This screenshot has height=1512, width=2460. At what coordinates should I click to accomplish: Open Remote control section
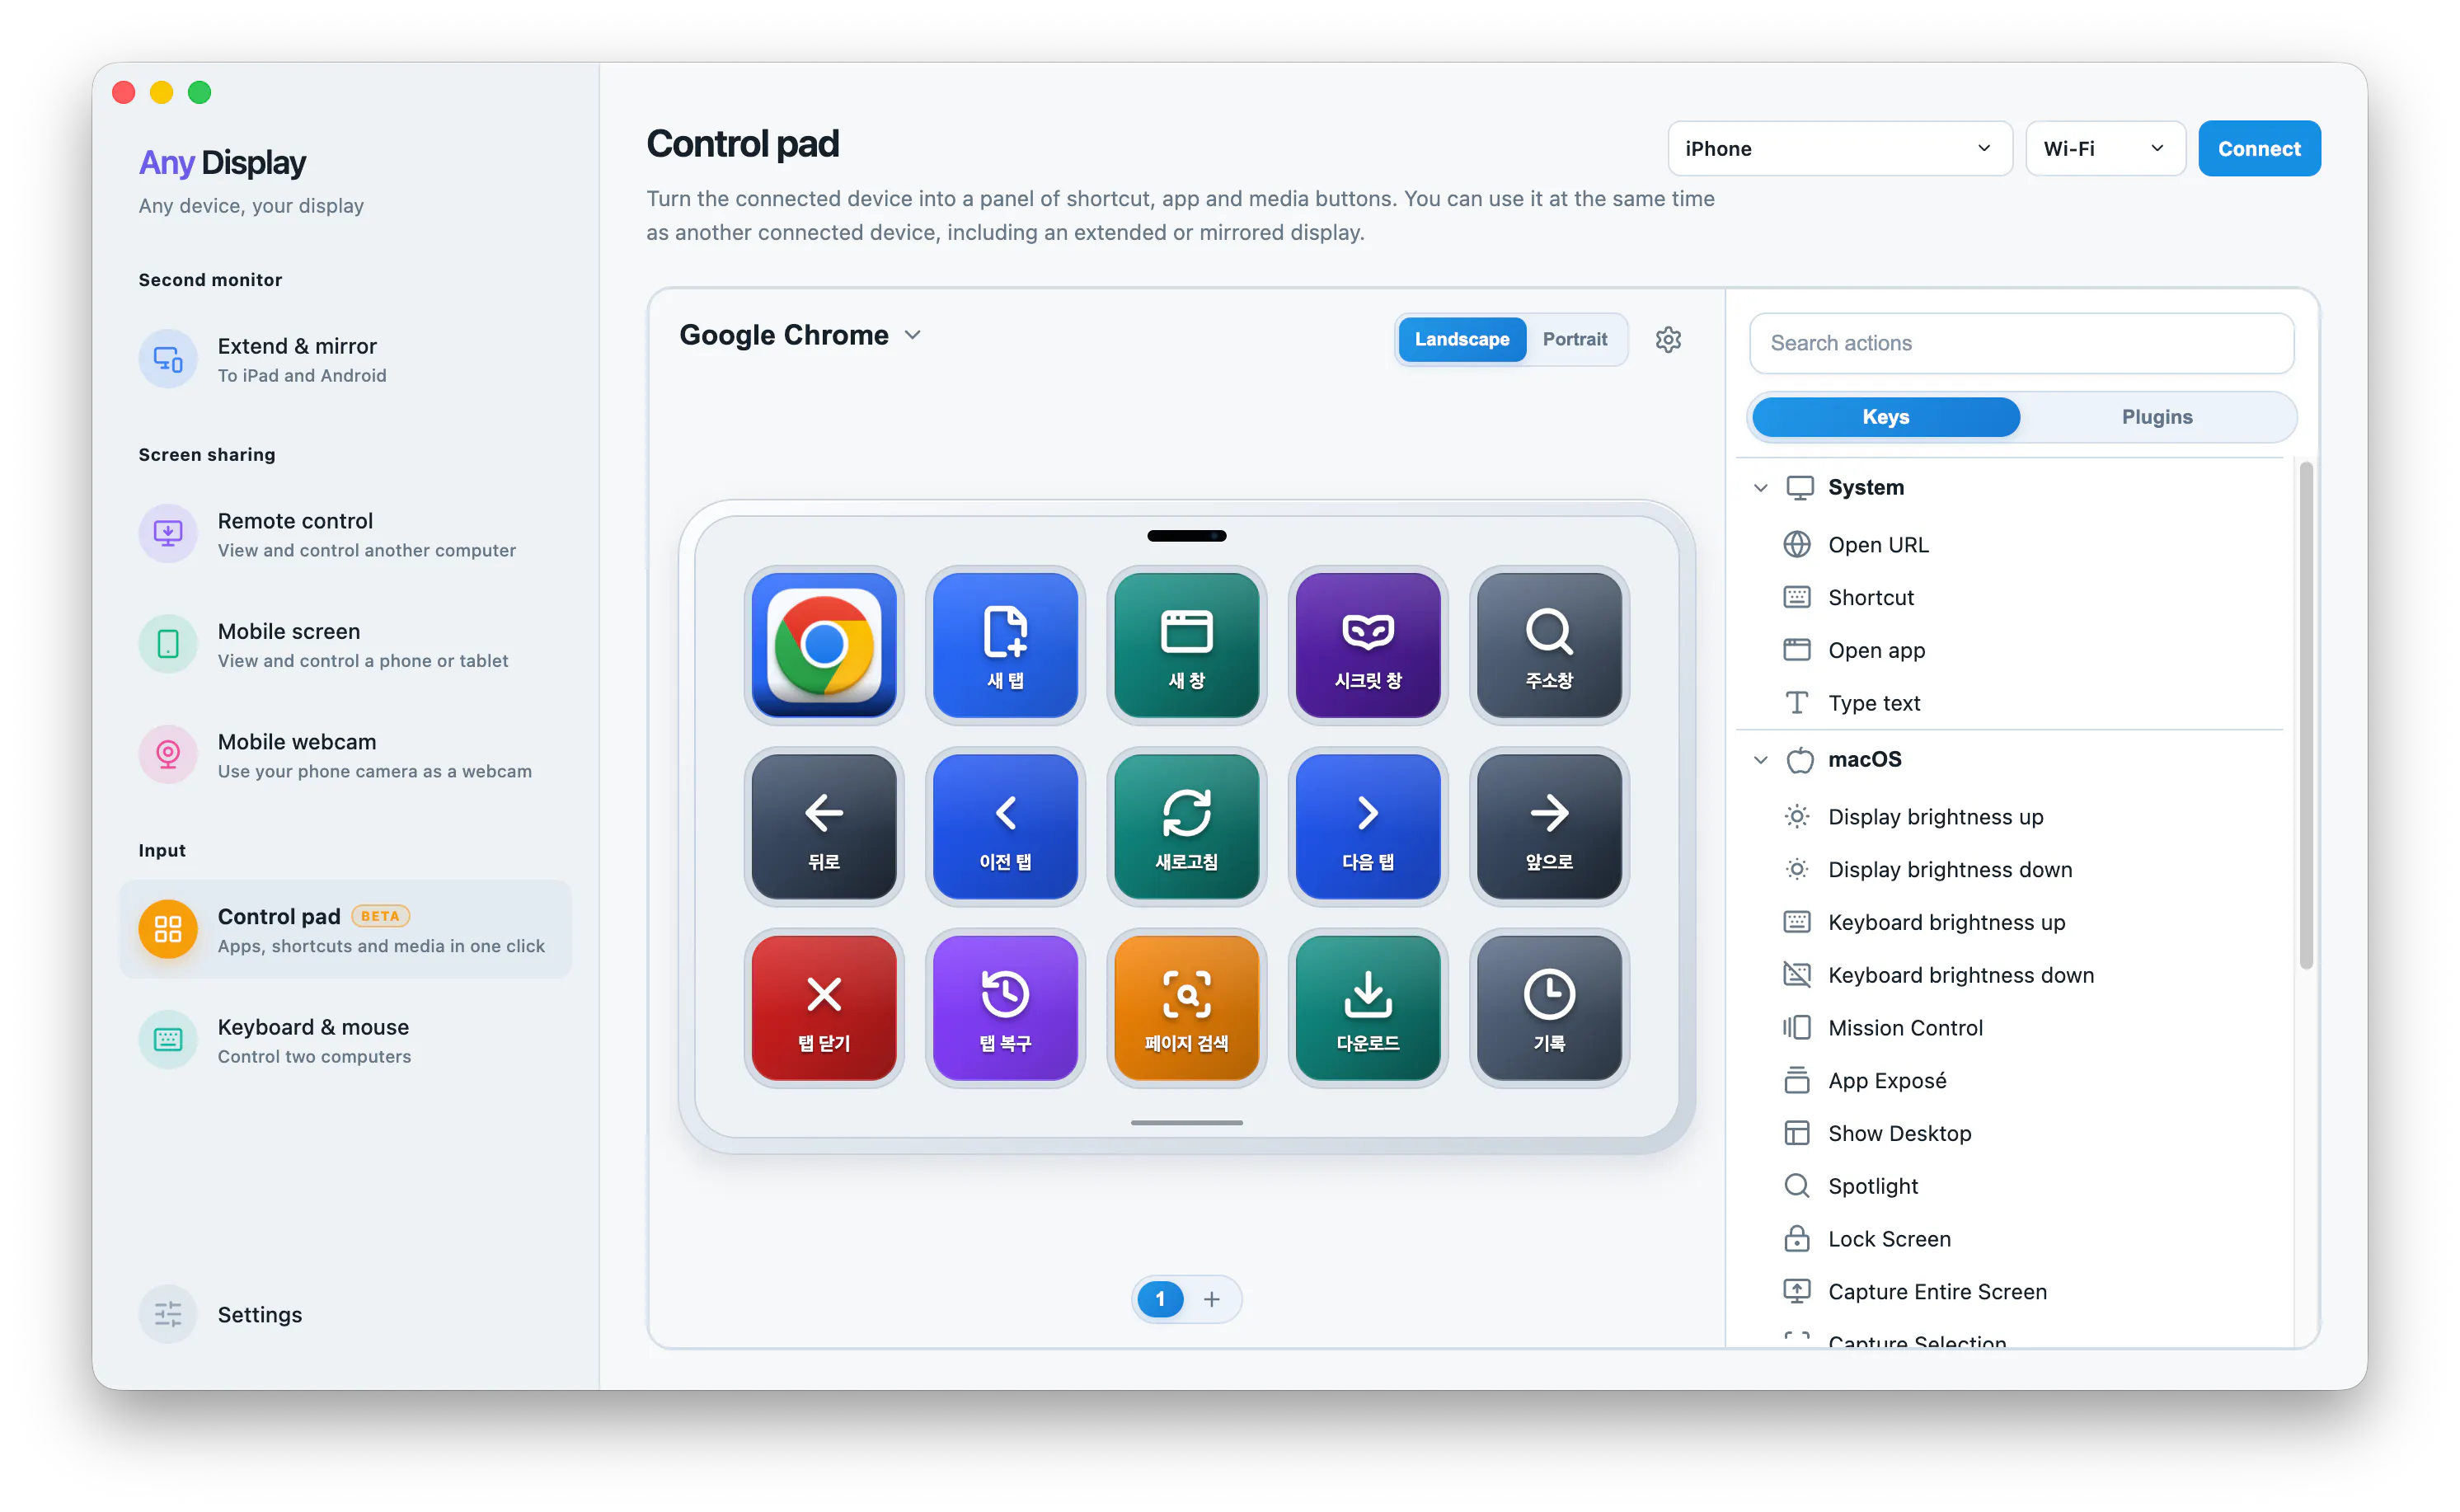345,534
